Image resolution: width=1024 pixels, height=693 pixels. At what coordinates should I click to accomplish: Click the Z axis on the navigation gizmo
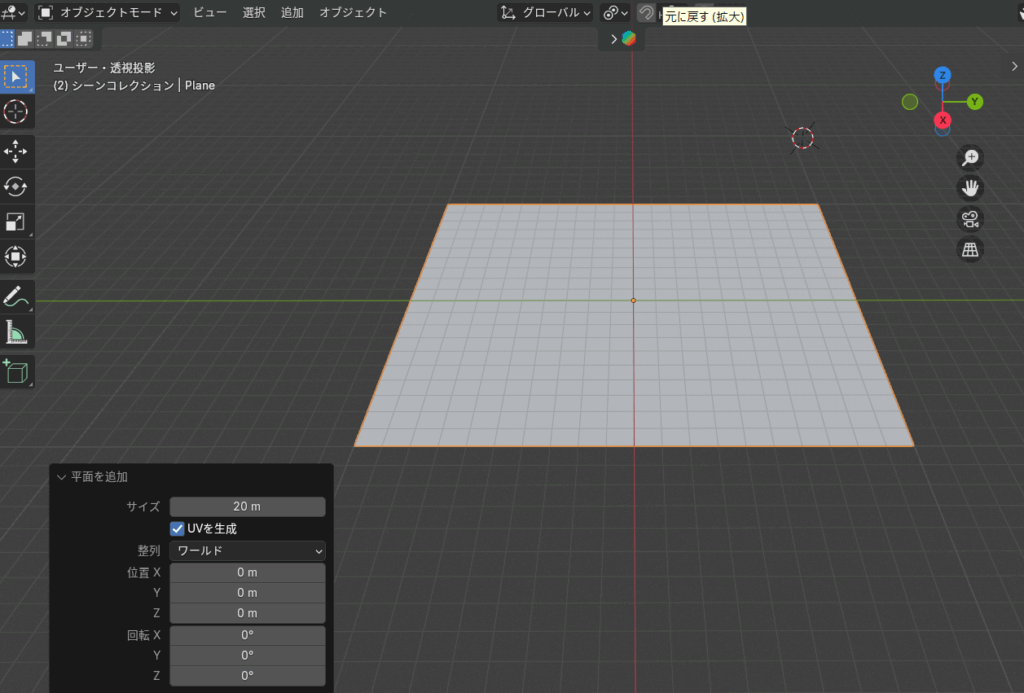(x=941, y=72)
